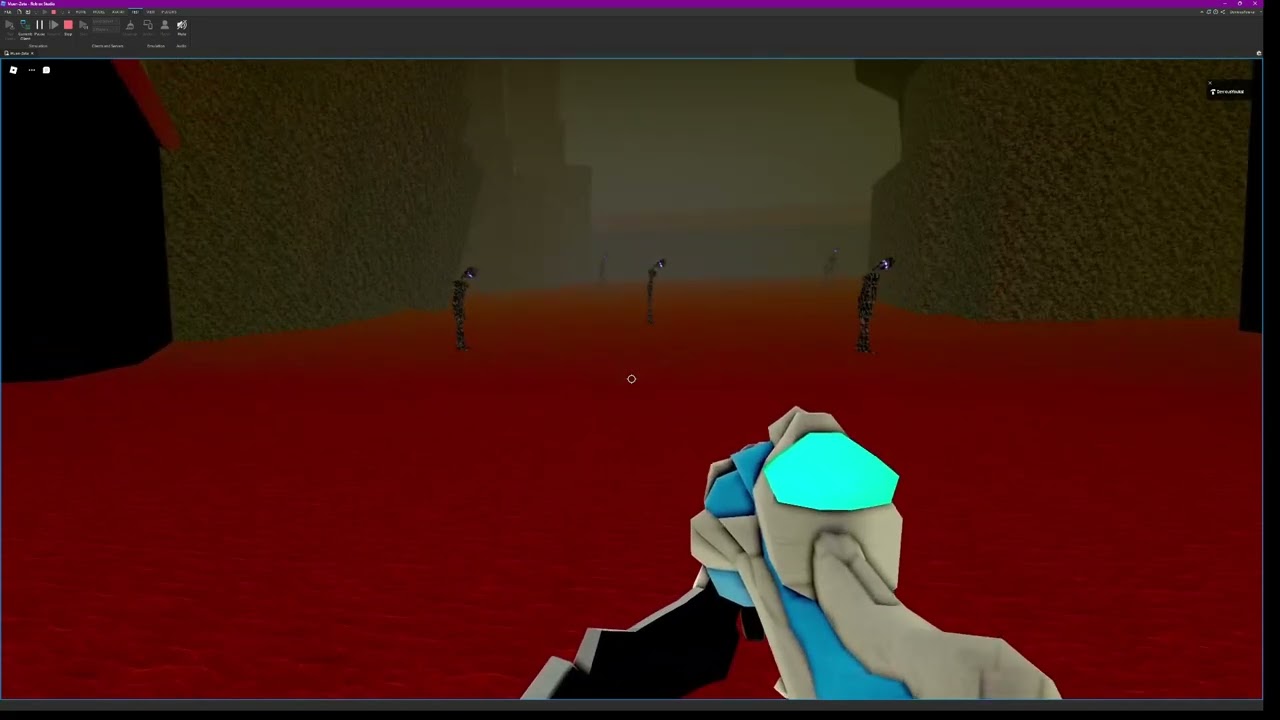Click the icon left of the help button
Image resolution: width=1280 pixels, height=720 pixels.
(x=1209, y=12)
